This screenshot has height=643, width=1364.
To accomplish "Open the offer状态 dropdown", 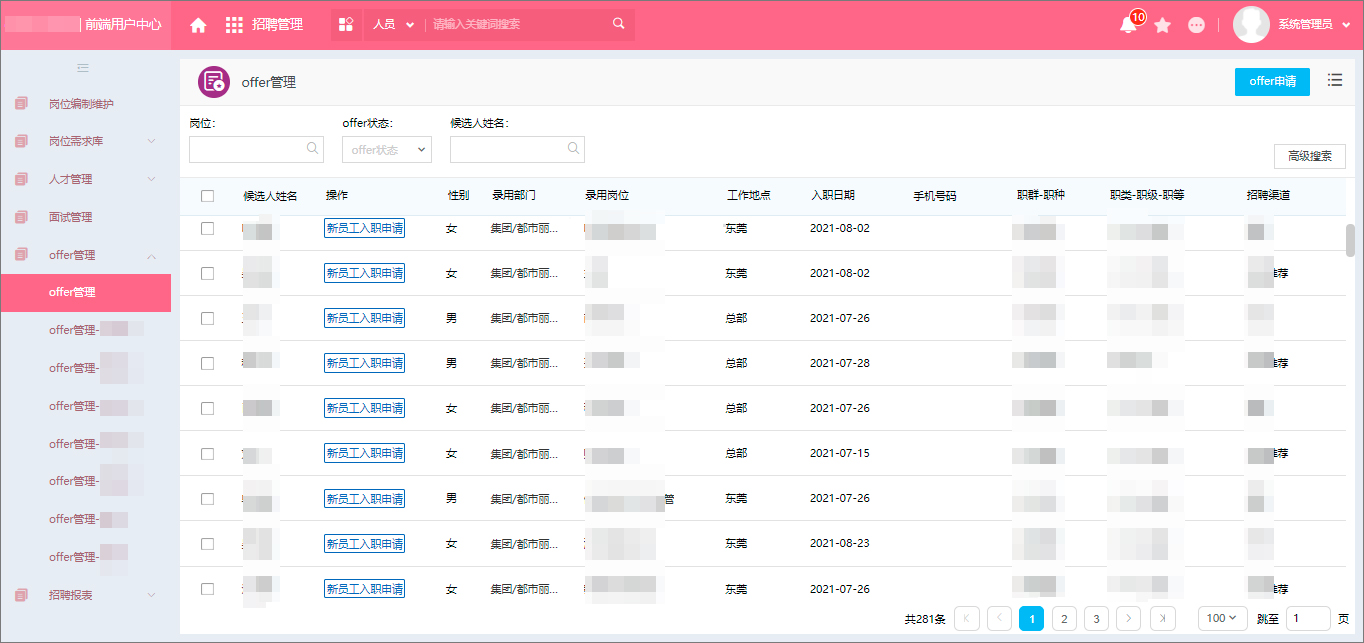I will pos(386,150).
